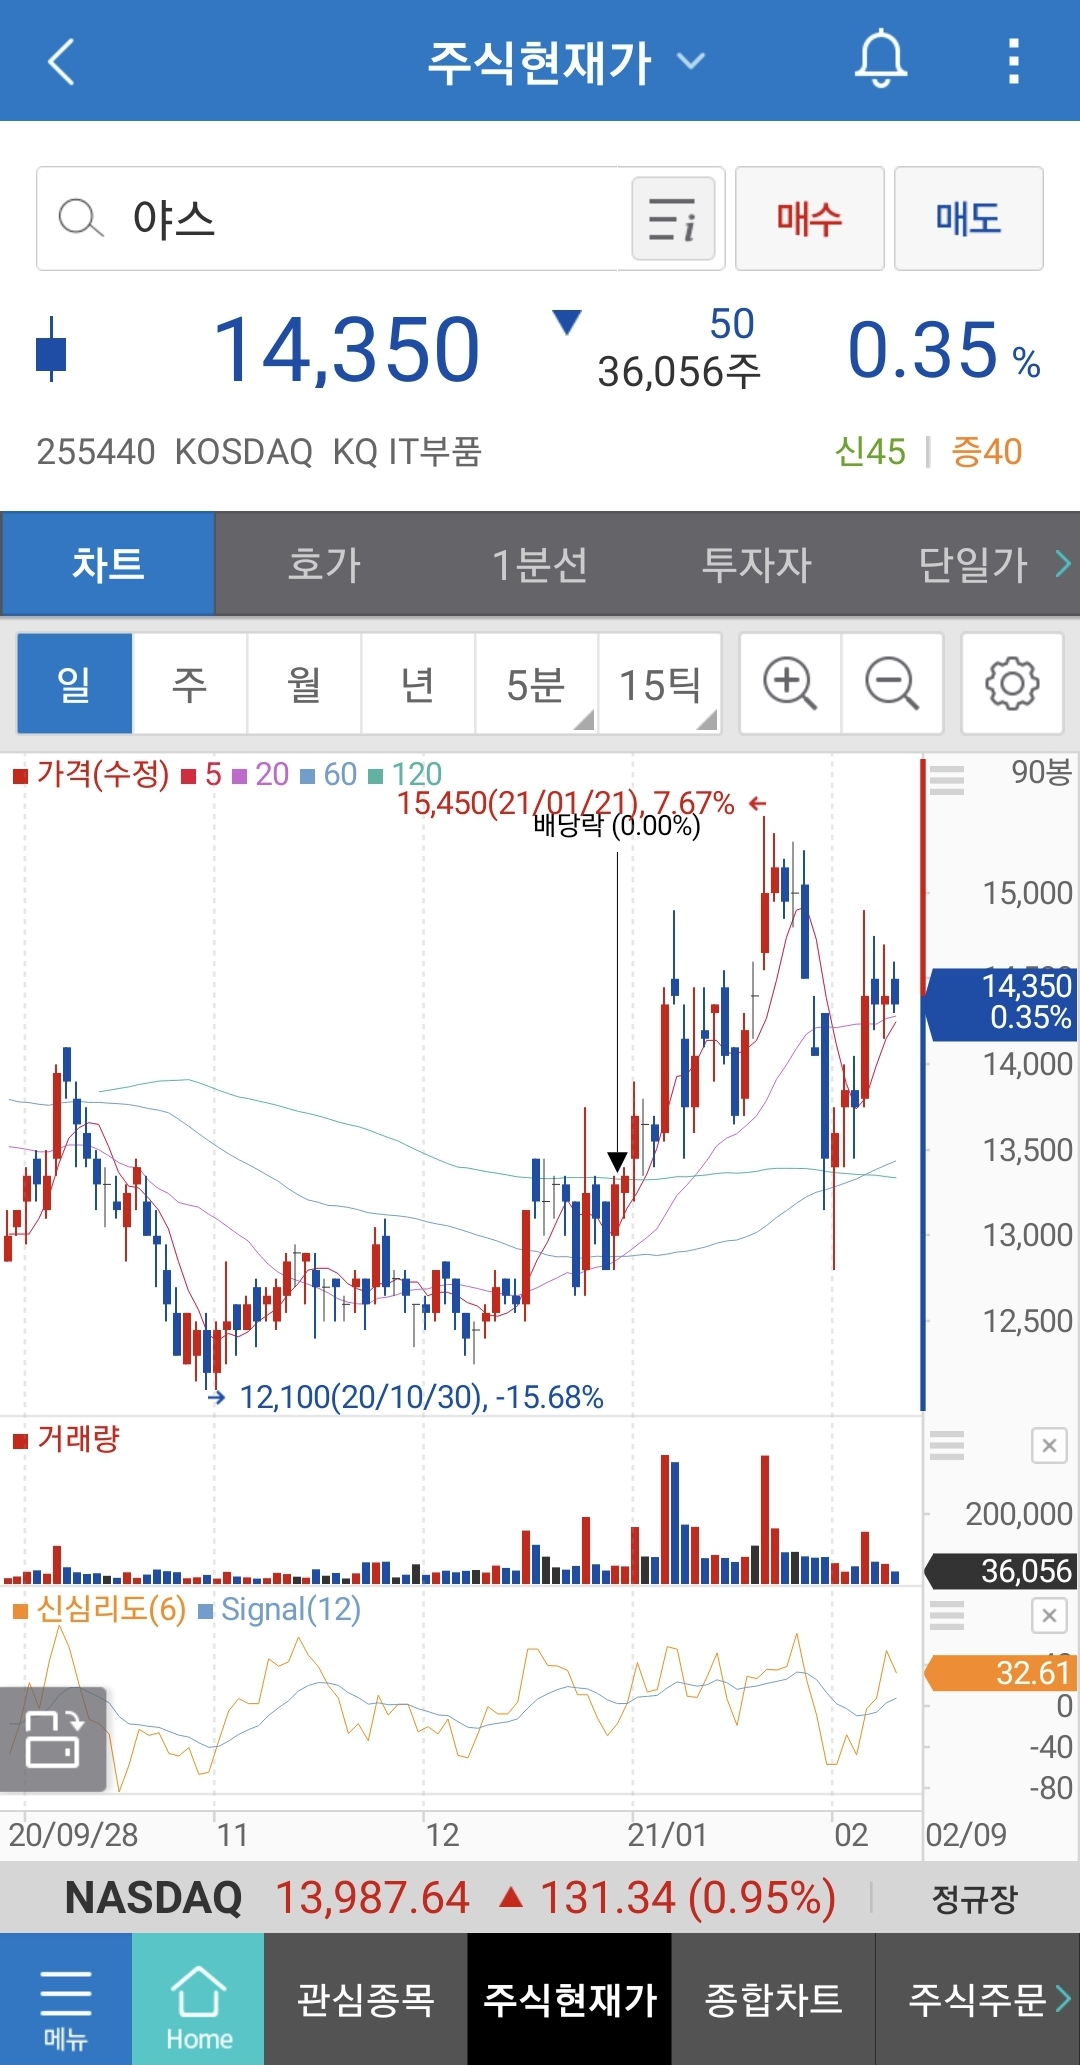The width and height of the screenshot is (1080, 2065).
Task: Open the 15틱 tick interval dropdown
Action: tap(660, 684)
